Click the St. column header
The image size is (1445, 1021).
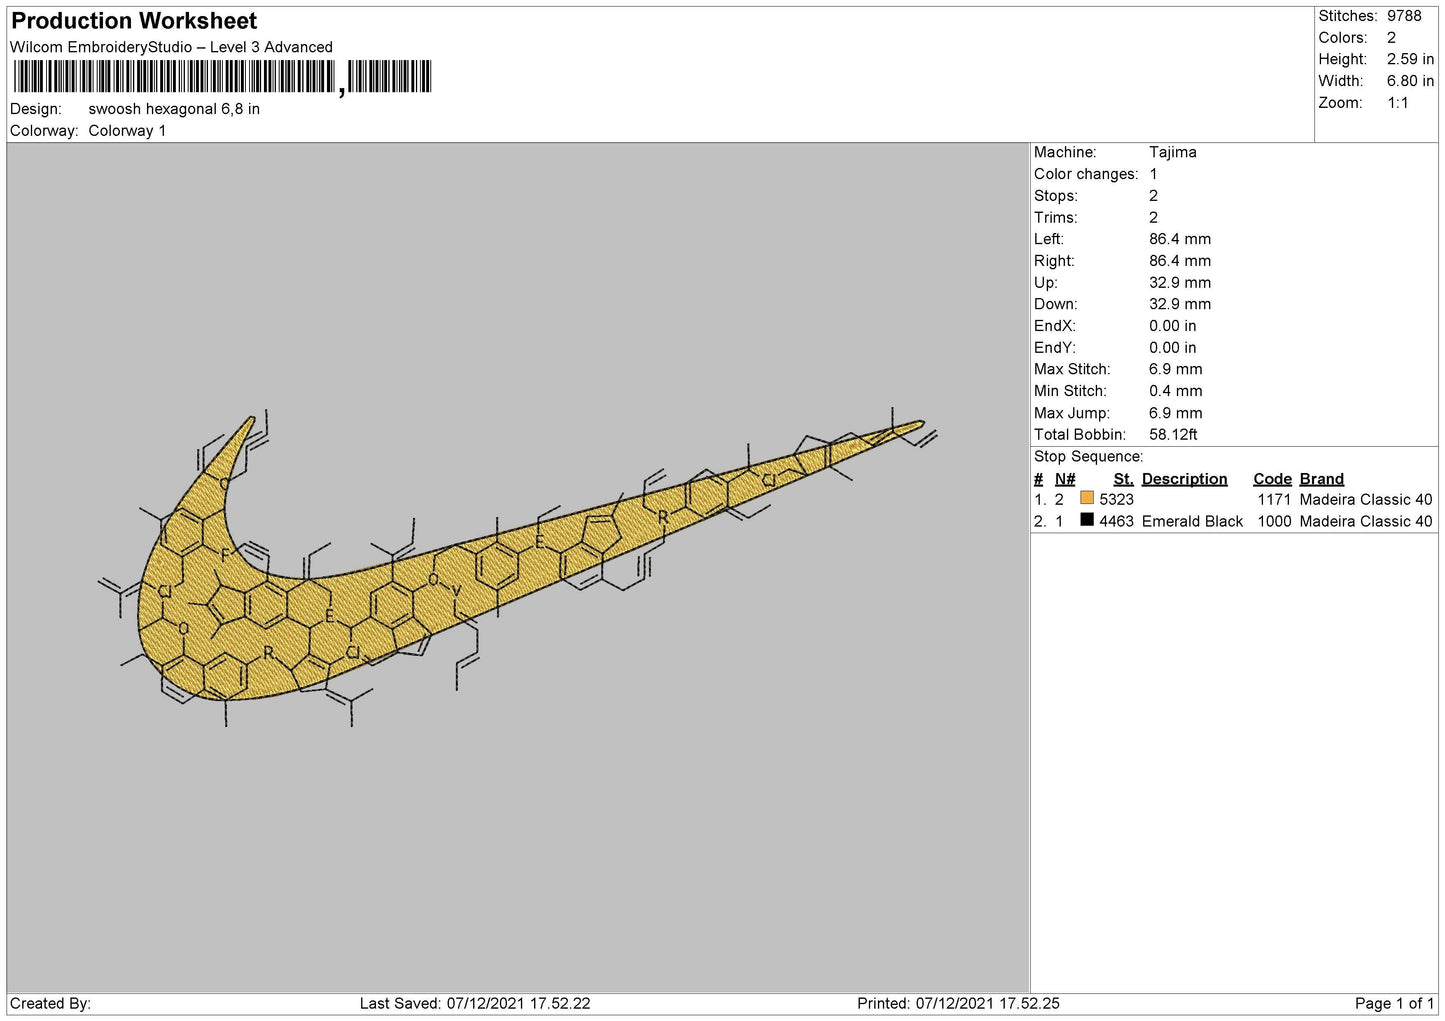tap(1123, 479)
